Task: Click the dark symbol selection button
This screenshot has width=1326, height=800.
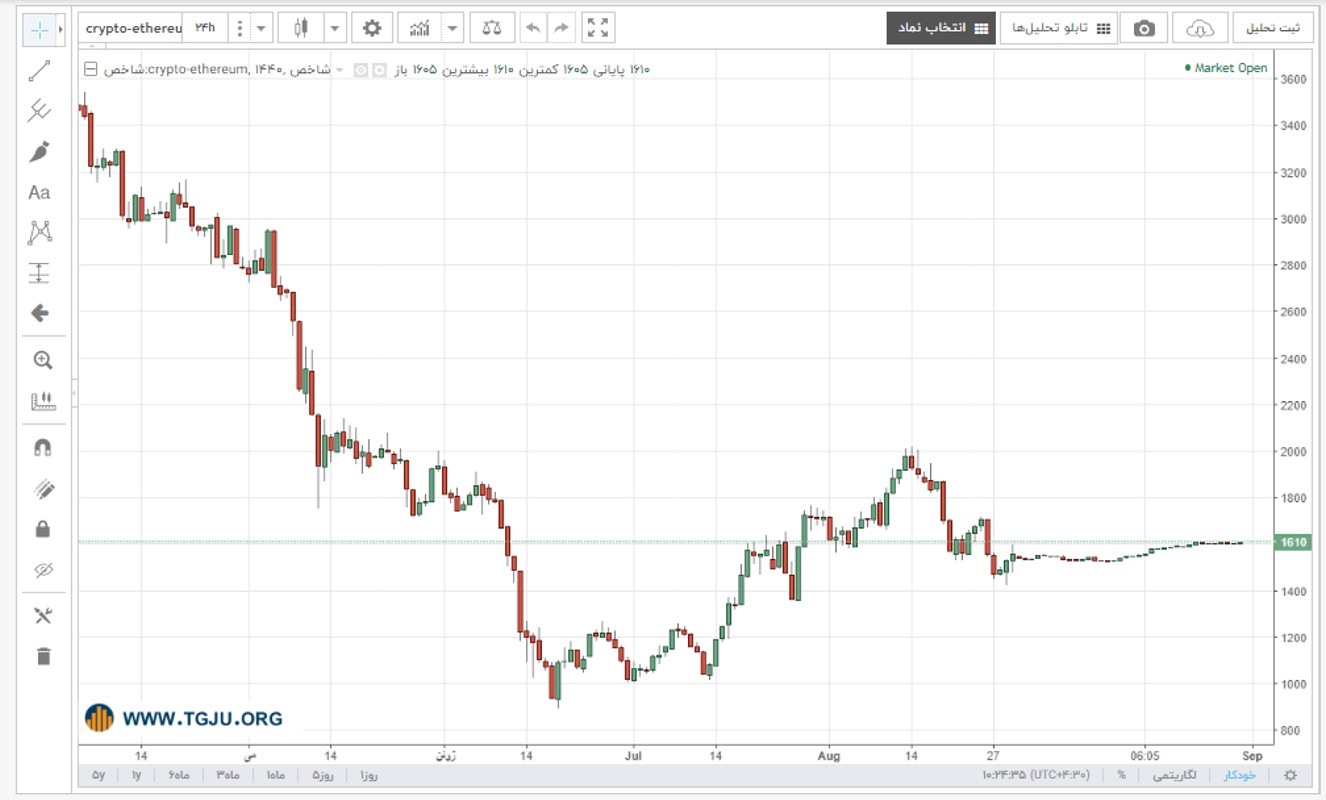Action: [941, 28]
